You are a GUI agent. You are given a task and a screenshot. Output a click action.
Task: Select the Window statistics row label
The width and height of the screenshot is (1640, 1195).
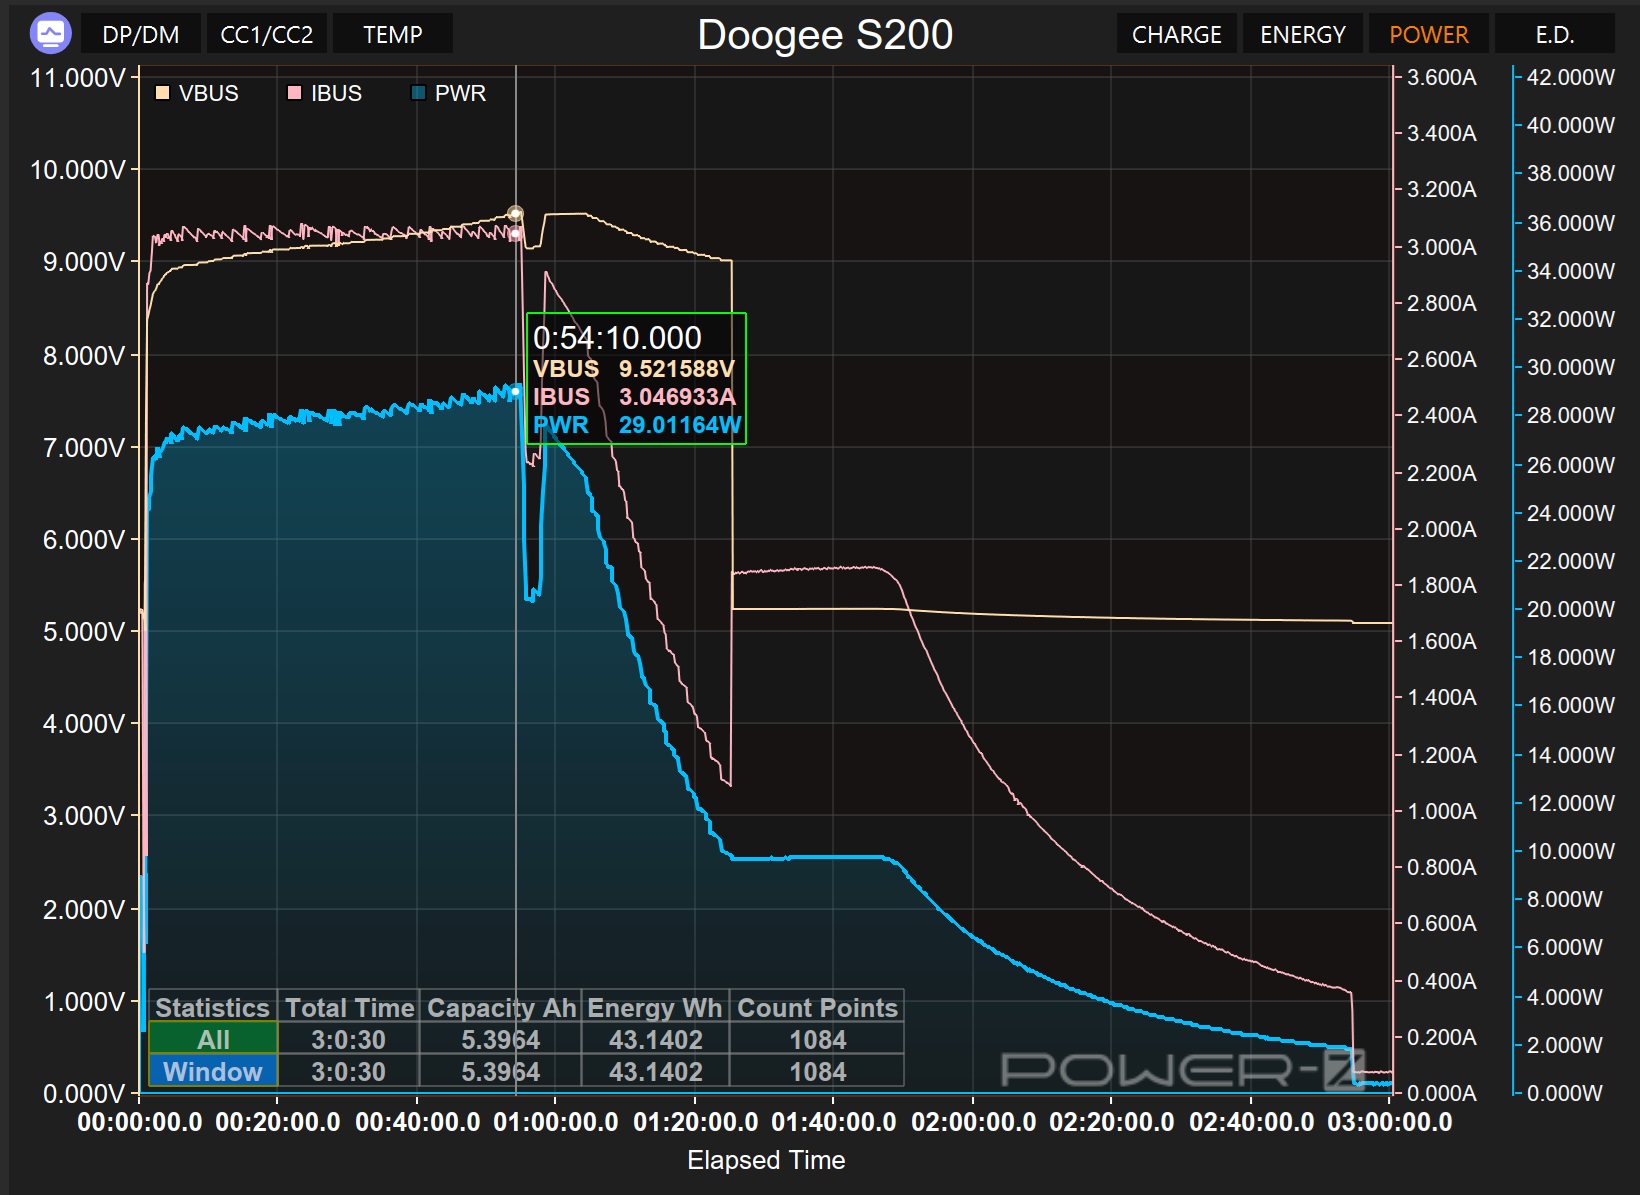pos(213,1072)
